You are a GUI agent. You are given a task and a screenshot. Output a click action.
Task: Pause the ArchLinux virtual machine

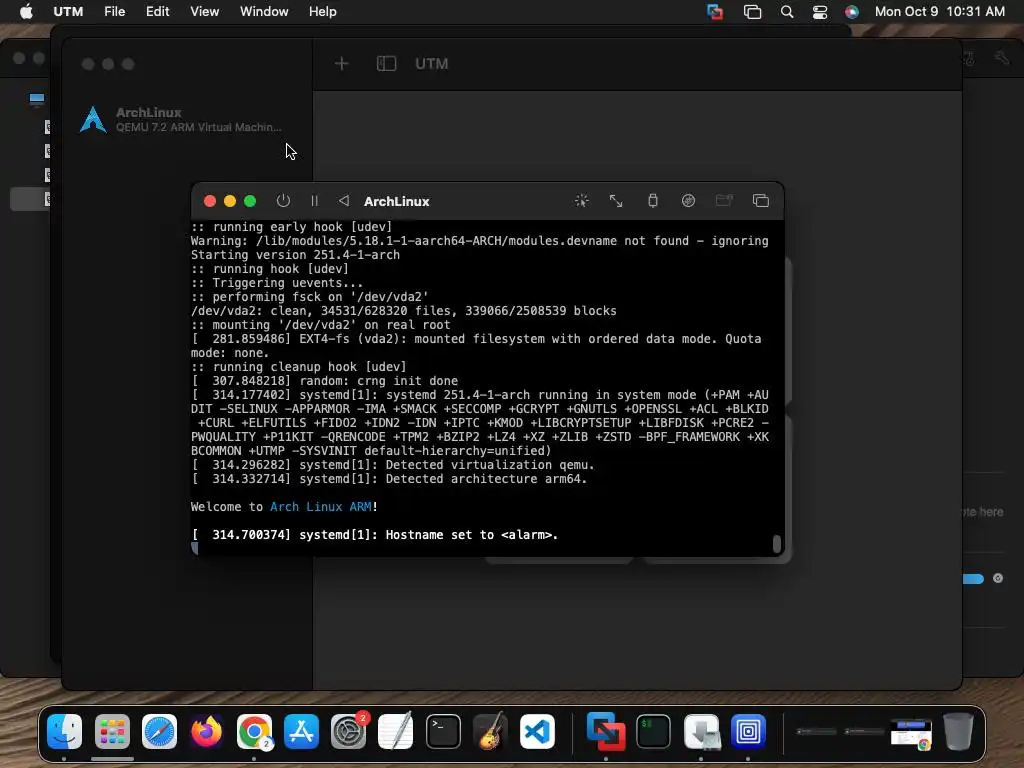(x=314, y=200)
